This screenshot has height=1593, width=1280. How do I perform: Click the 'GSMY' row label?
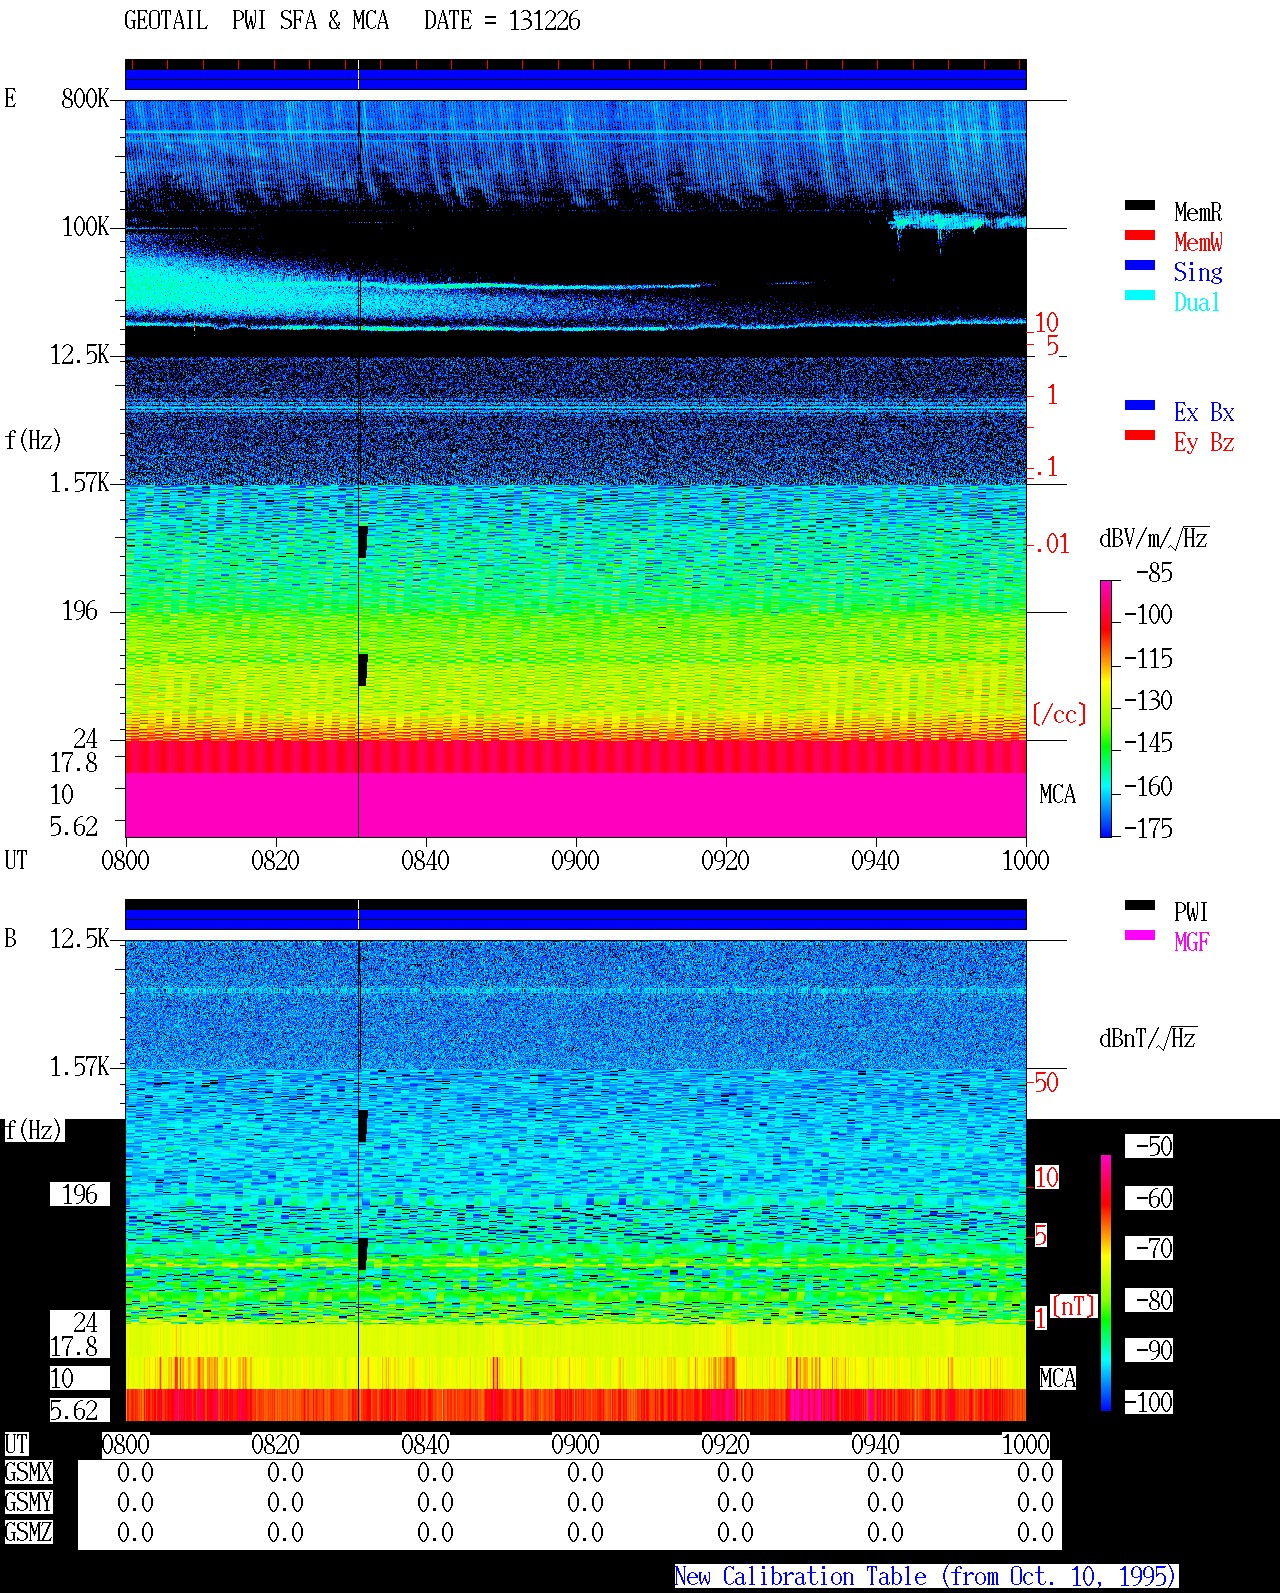point(28,1502)
